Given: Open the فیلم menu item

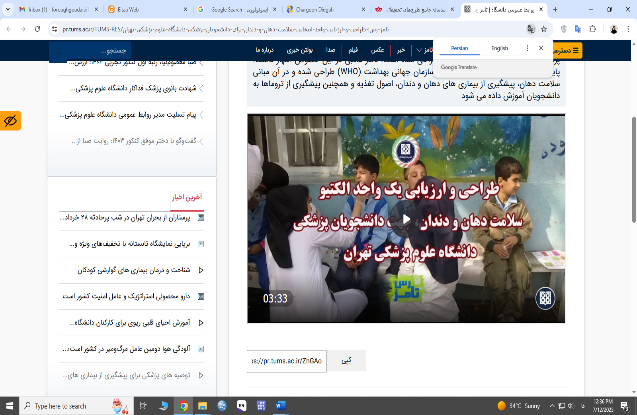Looking at the screenshot, I should click(353, 50).
